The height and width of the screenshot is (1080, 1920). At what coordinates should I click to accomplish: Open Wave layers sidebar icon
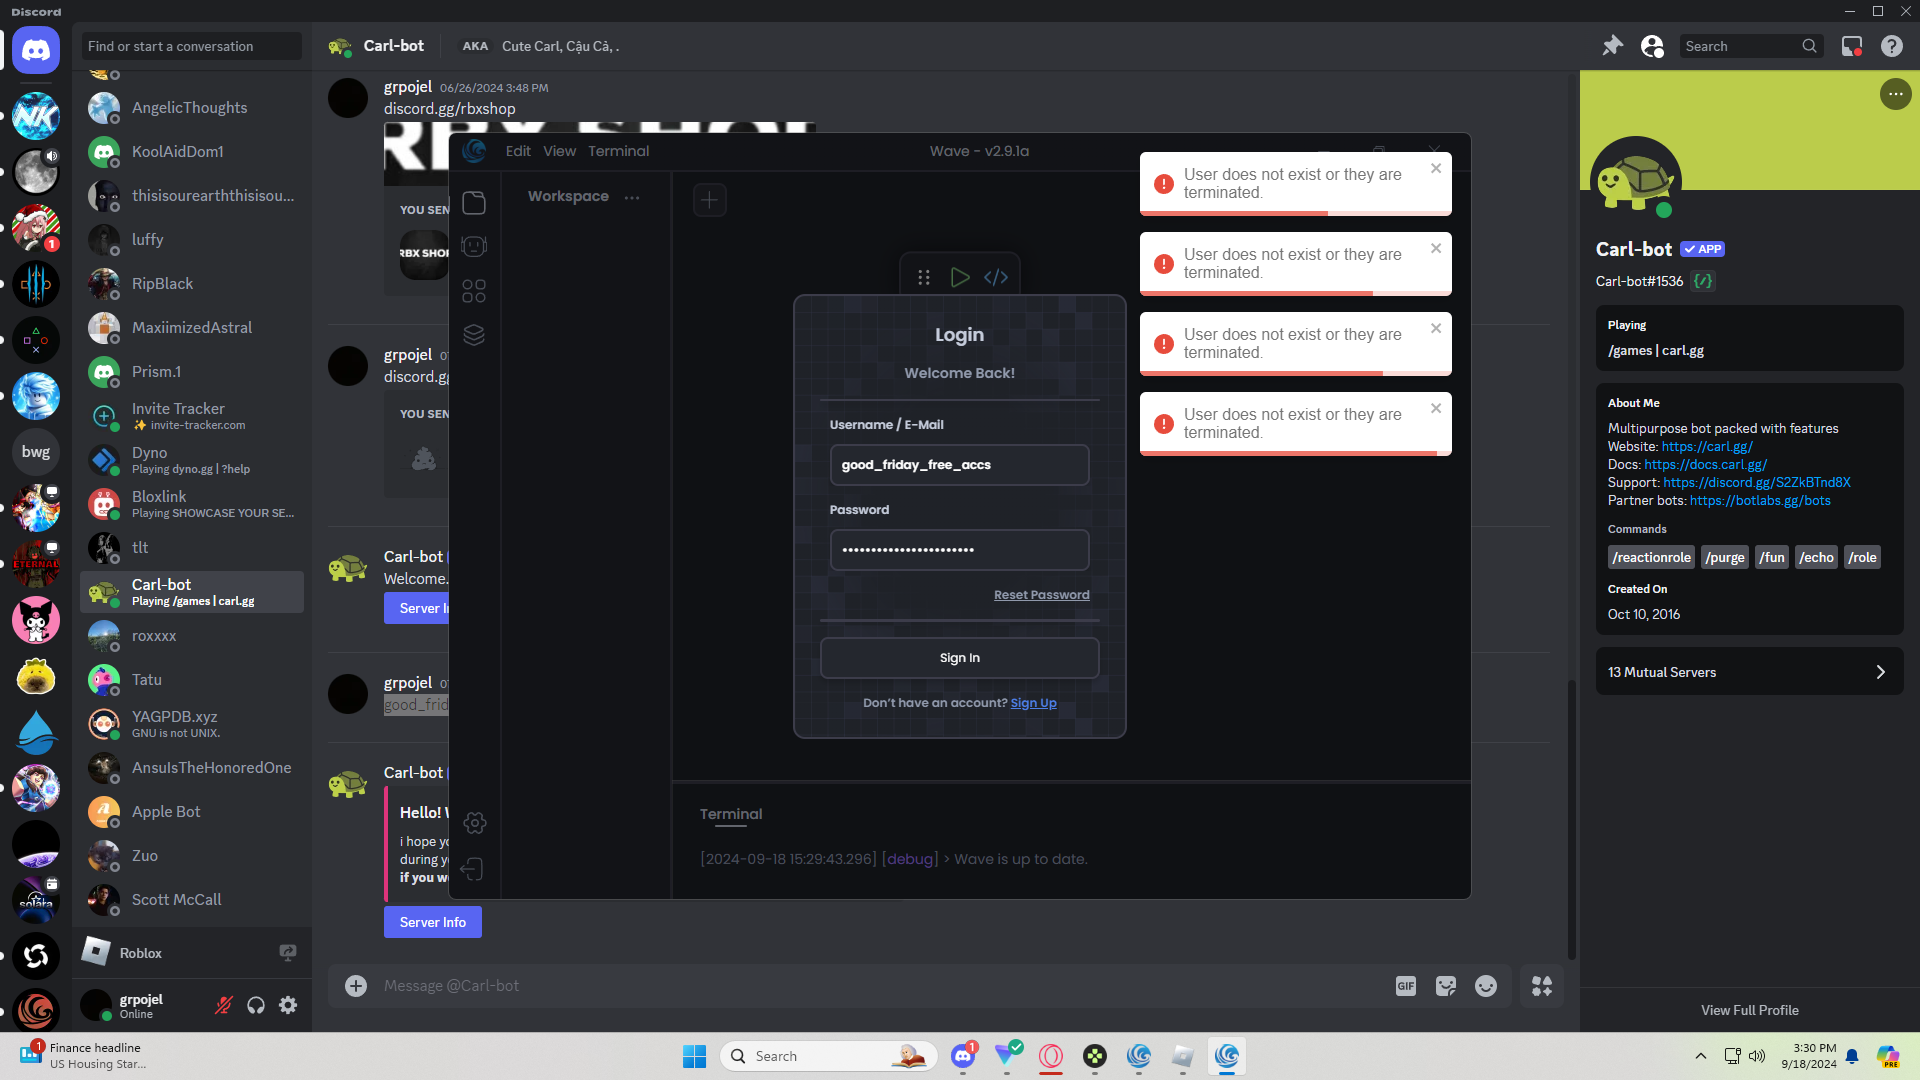coord(474,334)
